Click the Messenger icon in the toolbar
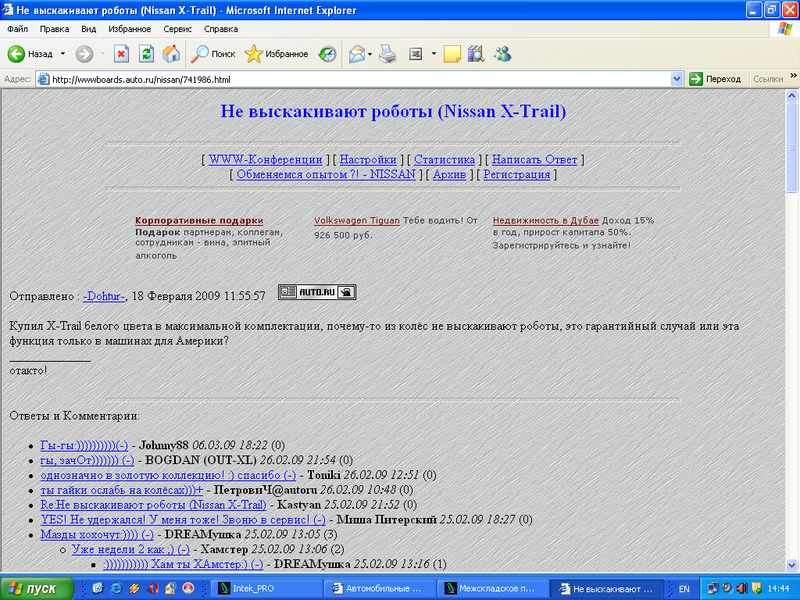The width and height of the screenshot is (800, 600). [502, 54]
